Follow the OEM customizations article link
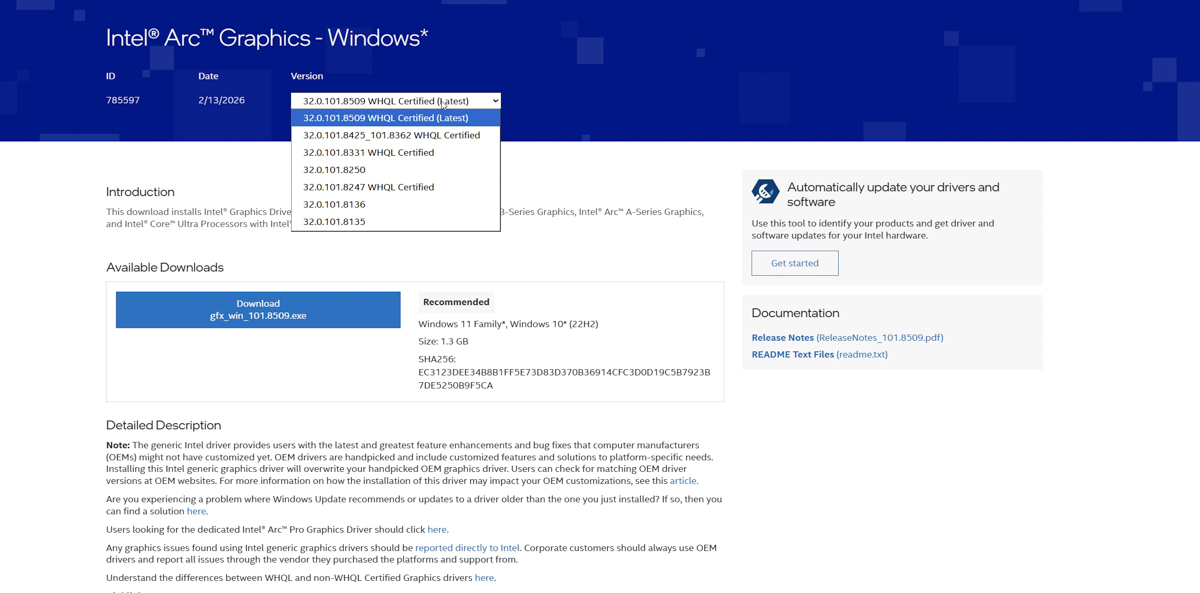 [683, 481]
